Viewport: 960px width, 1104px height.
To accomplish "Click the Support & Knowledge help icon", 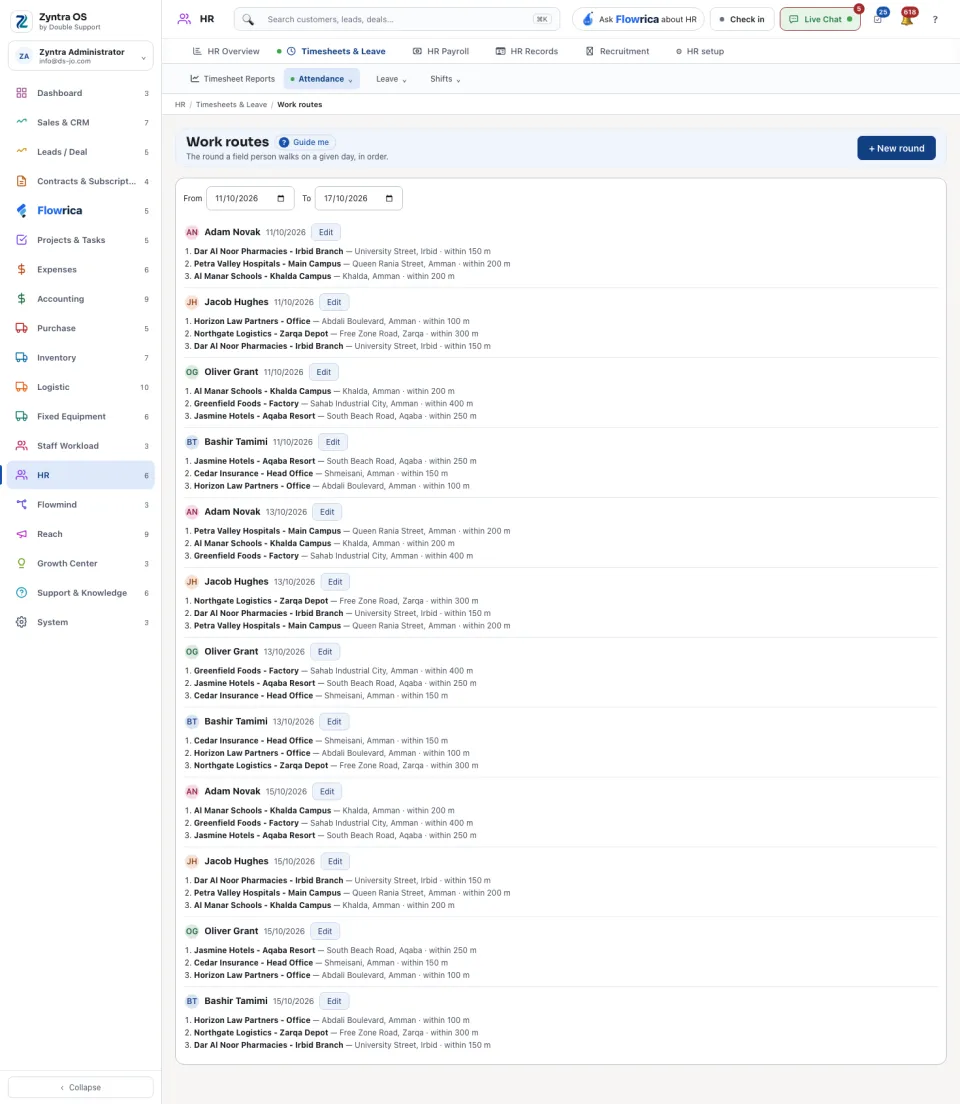I will click(x=22, y=593).
